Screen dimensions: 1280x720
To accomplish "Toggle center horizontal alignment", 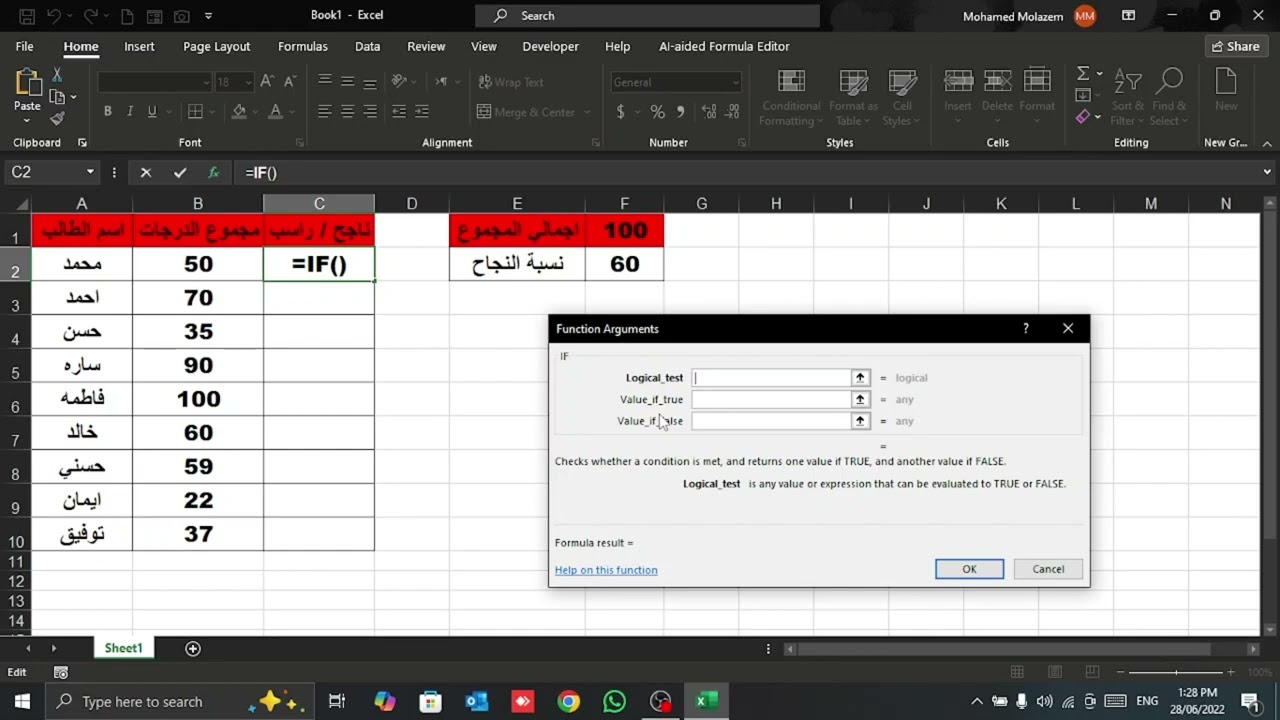I will [347, 112].
